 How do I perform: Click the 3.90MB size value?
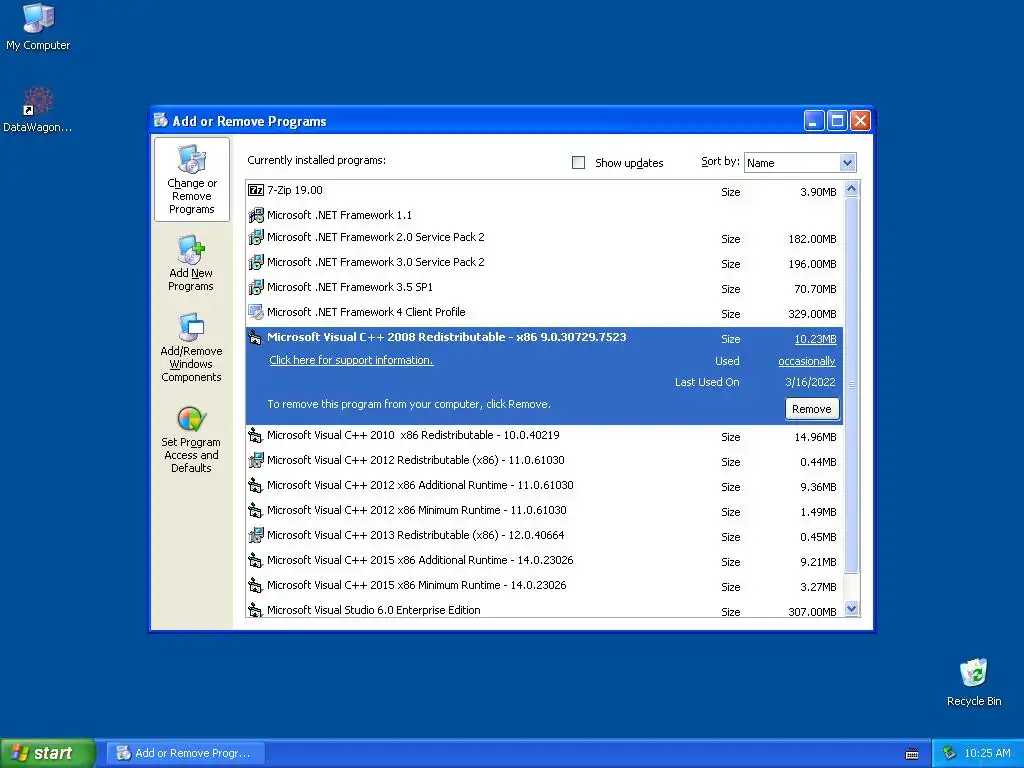(x=818, y=192)
